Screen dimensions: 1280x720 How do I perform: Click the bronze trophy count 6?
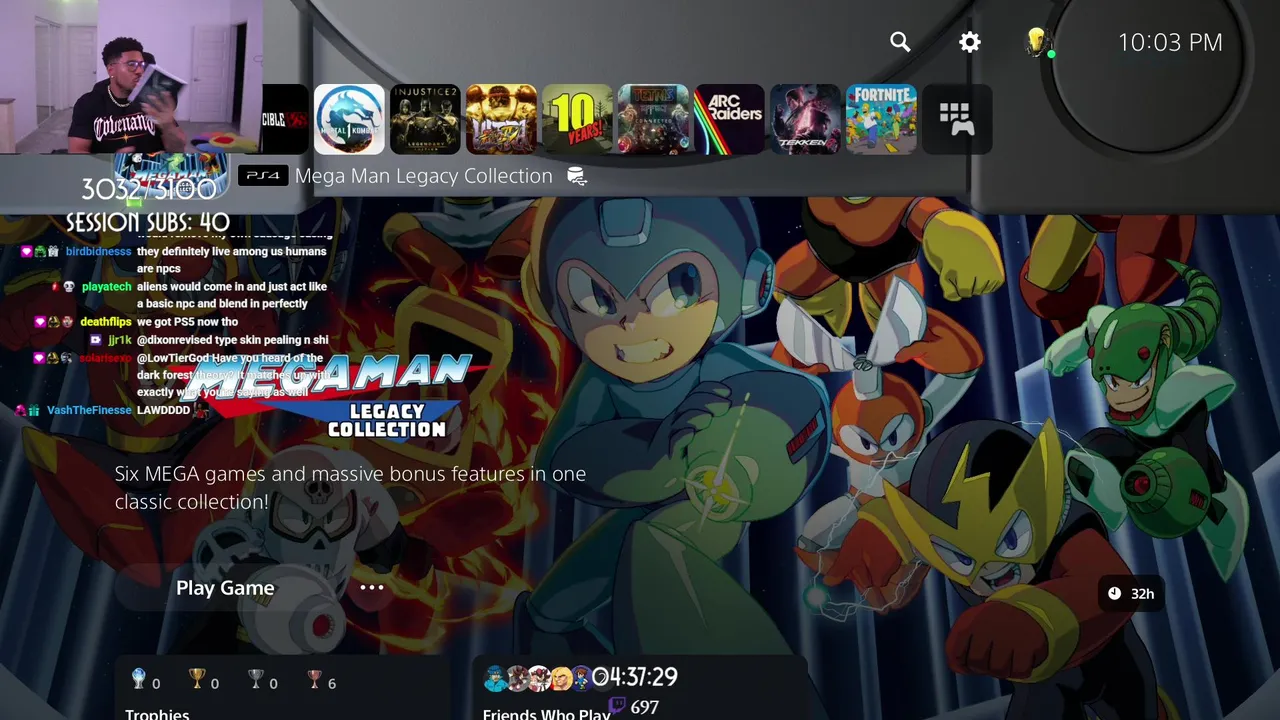(x=332, y=684)
